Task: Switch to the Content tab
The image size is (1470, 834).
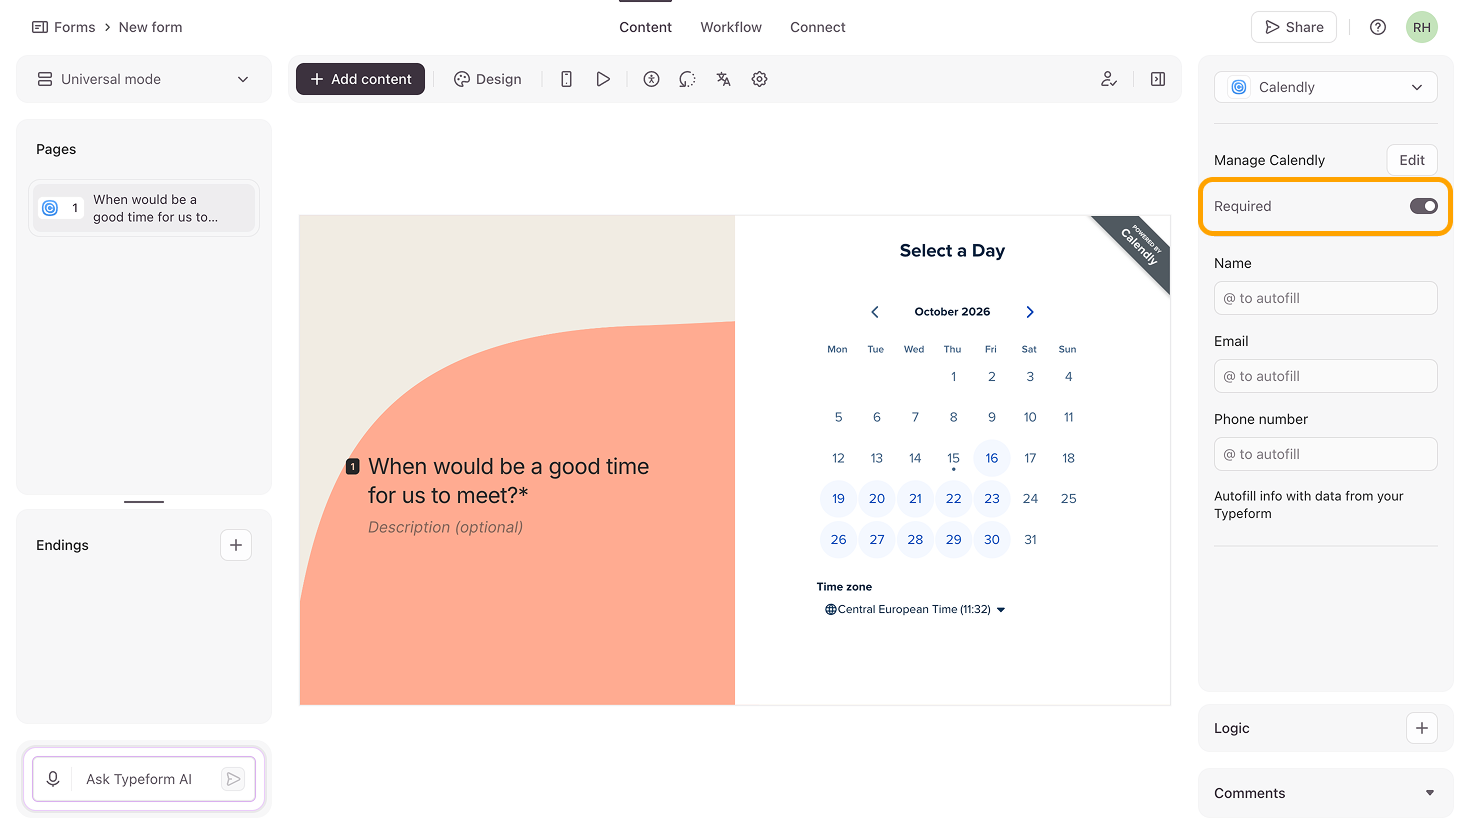Action: tap(645, 27)
